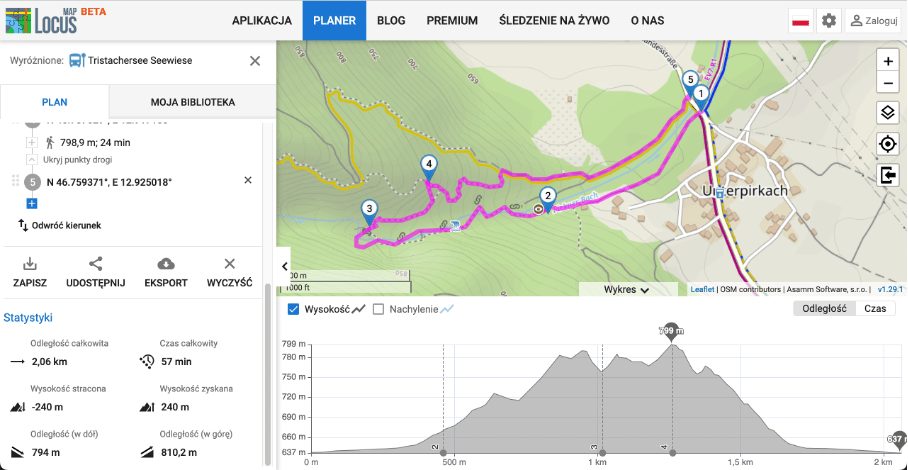Open the settings gear icon

(829, 20)
